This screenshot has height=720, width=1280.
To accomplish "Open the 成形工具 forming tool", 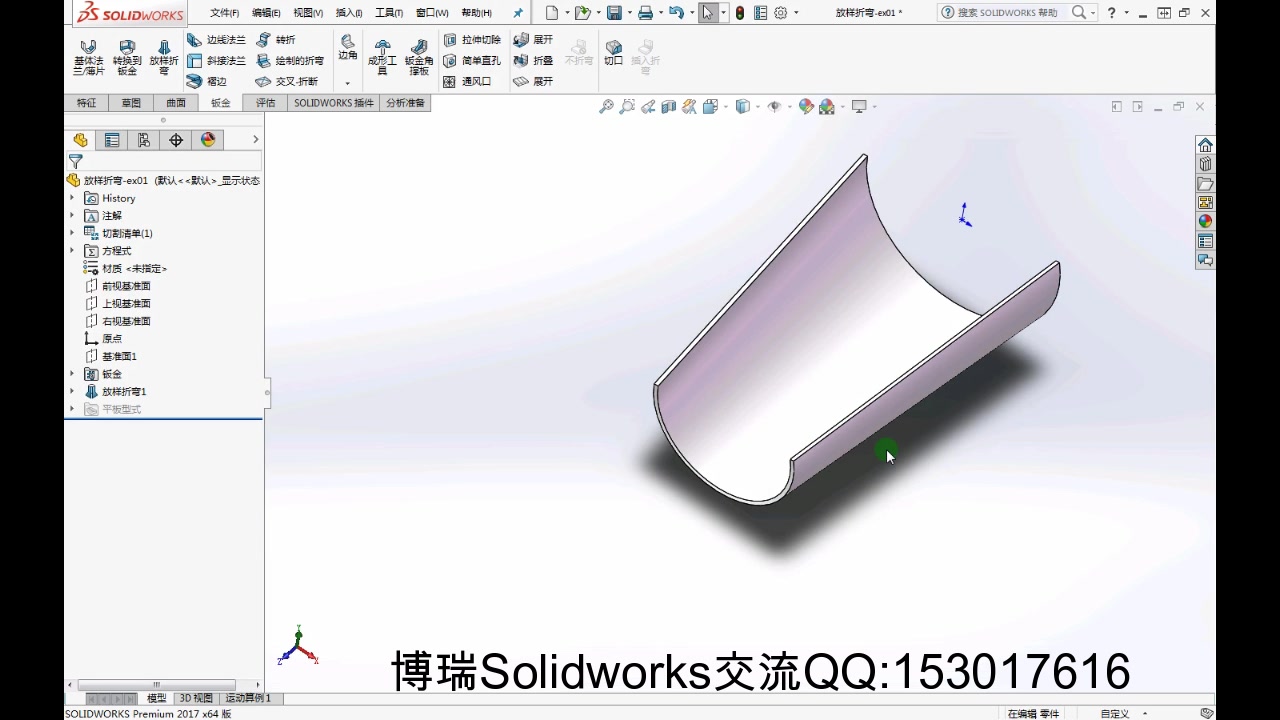I will [382, 58].
